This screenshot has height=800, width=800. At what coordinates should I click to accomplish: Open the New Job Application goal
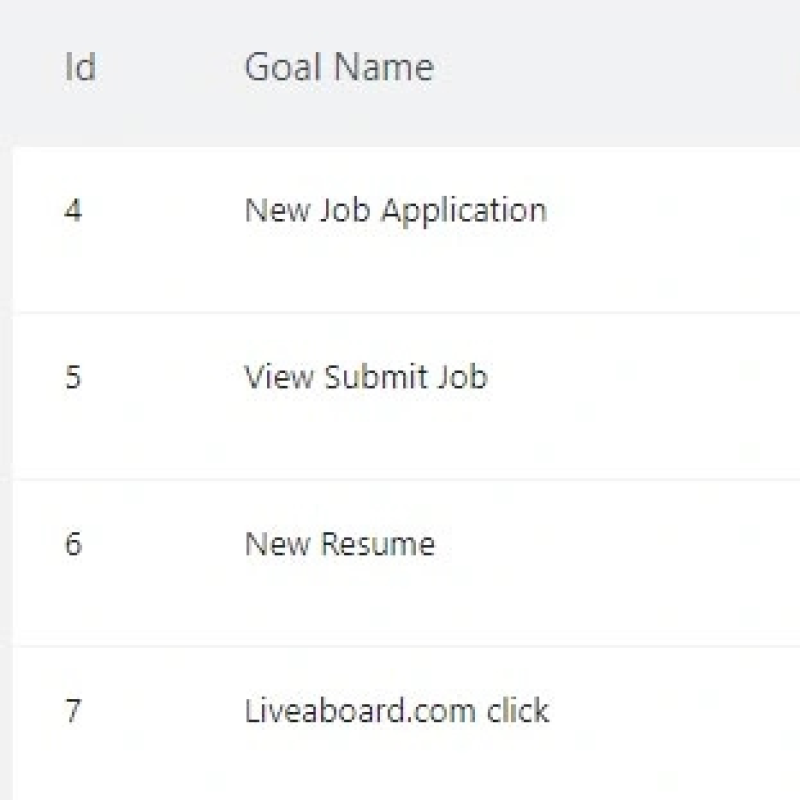point(395,211)
